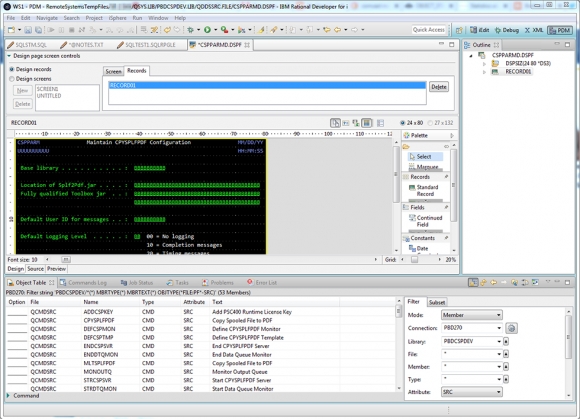
Task: Toggle the highlighted screen-view icon above the ruler
Action: click(x=367, y=123)
